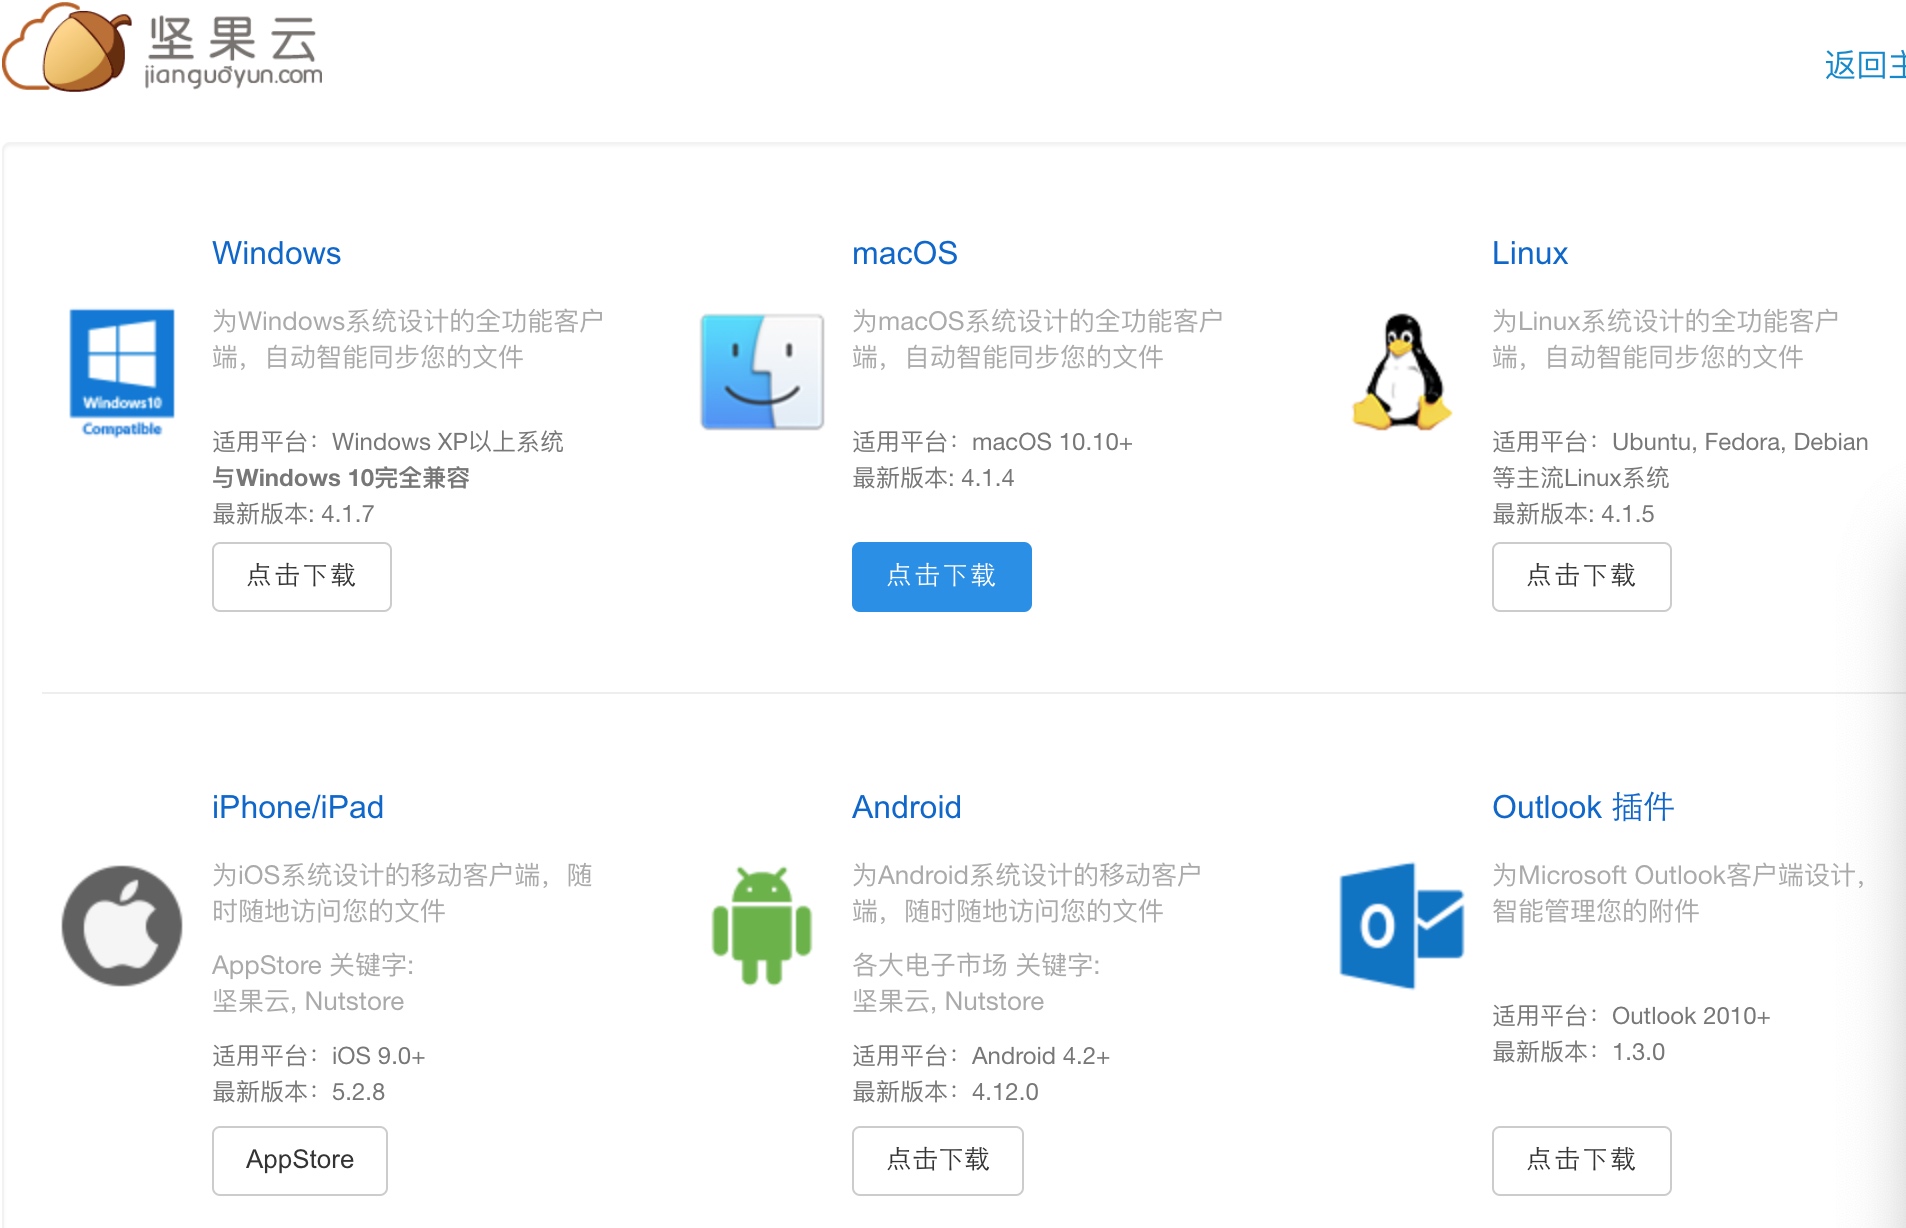The width and height of the screenshot is (1906, 1228).
Task: Click the Android heading link
Action: (906, 807)
